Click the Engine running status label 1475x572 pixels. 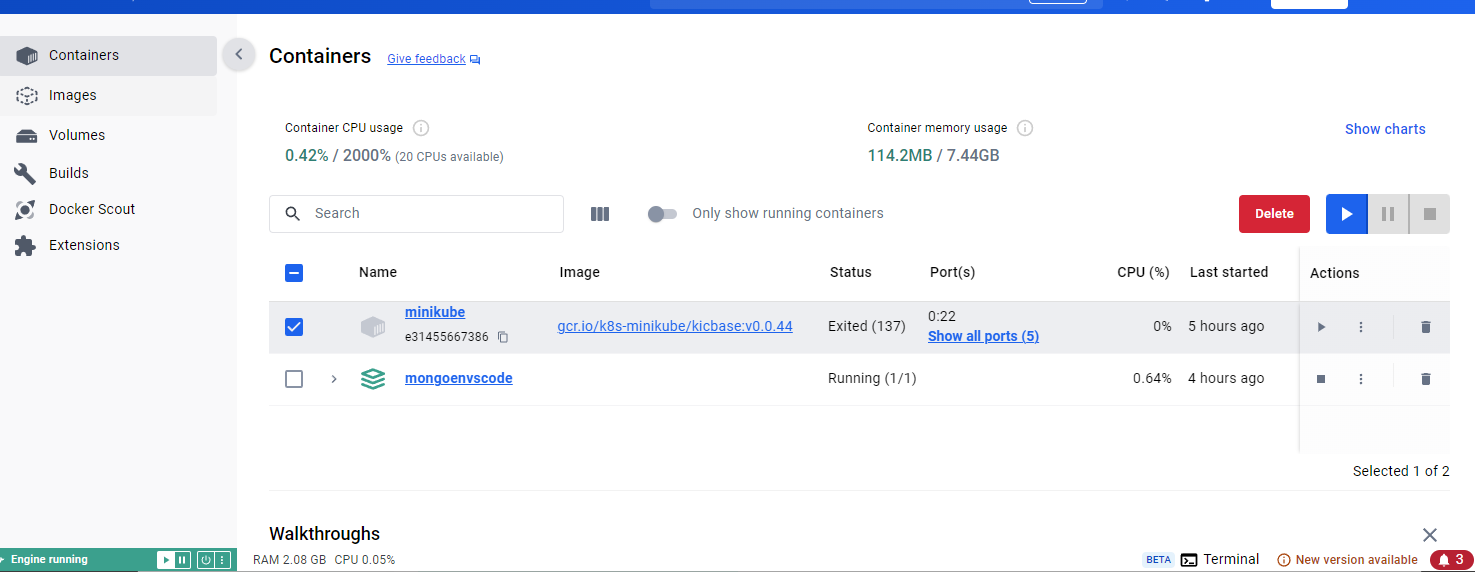(x=49, y=560)
